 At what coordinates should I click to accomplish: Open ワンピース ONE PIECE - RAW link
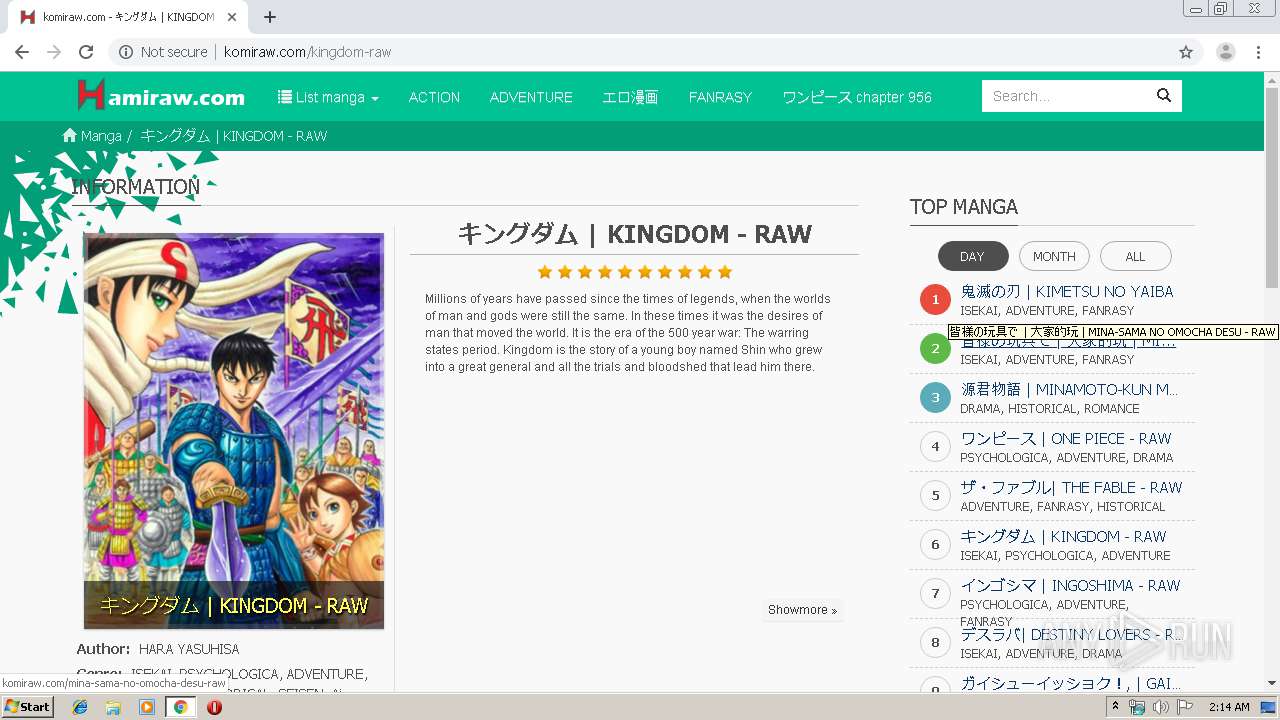point(1066,438)
